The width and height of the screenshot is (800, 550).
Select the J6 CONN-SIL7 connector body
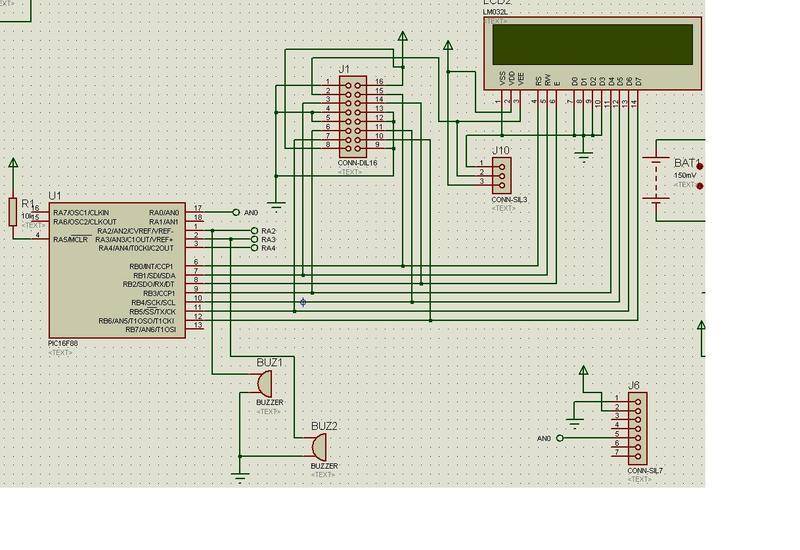click(638, 428)
